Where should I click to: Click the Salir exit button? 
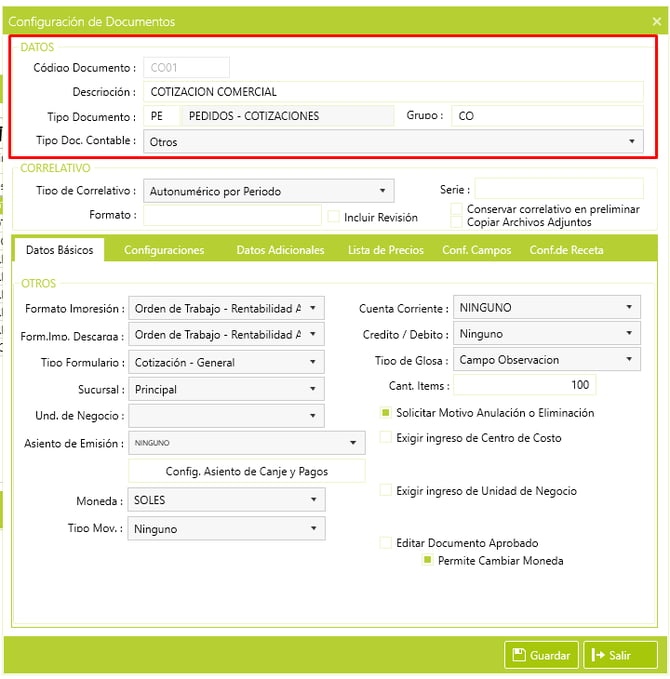(x=620, y=655)
